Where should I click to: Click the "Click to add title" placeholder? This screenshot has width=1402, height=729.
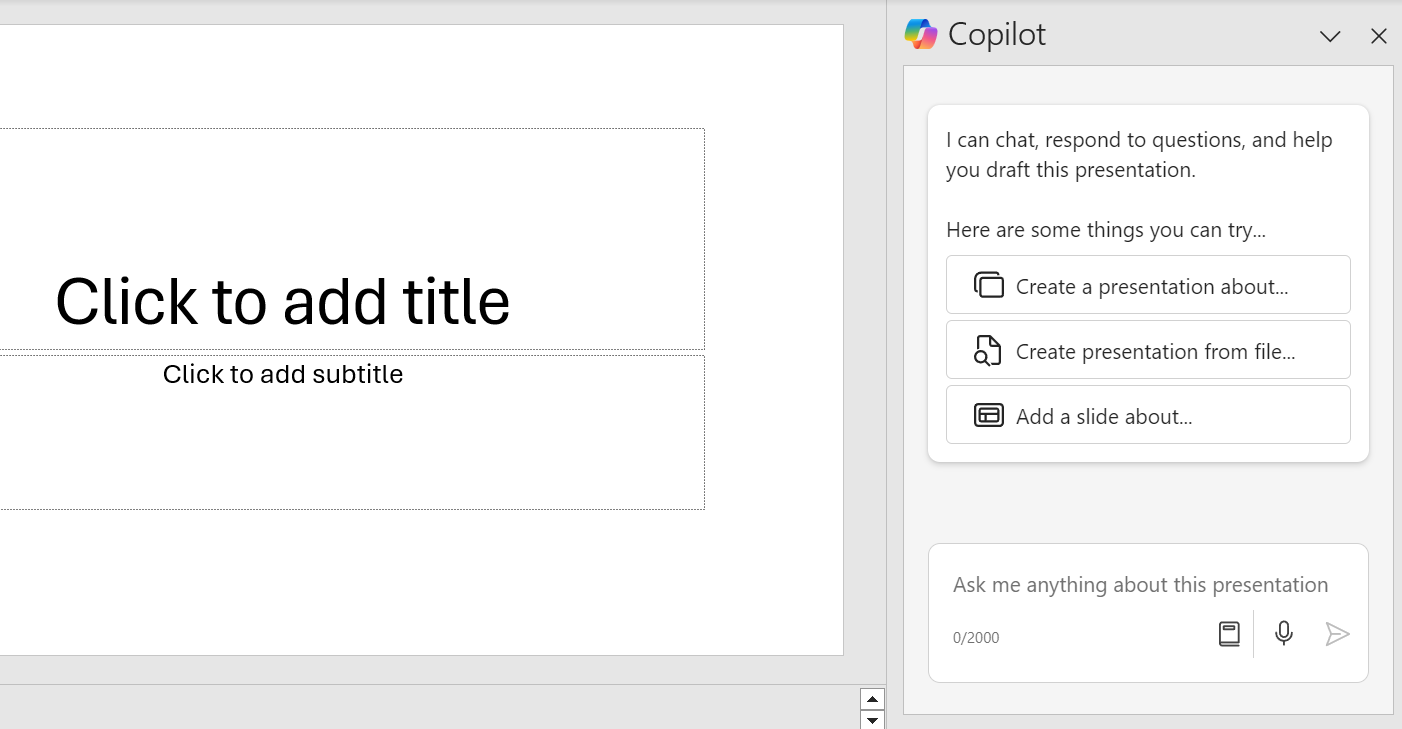283,301
